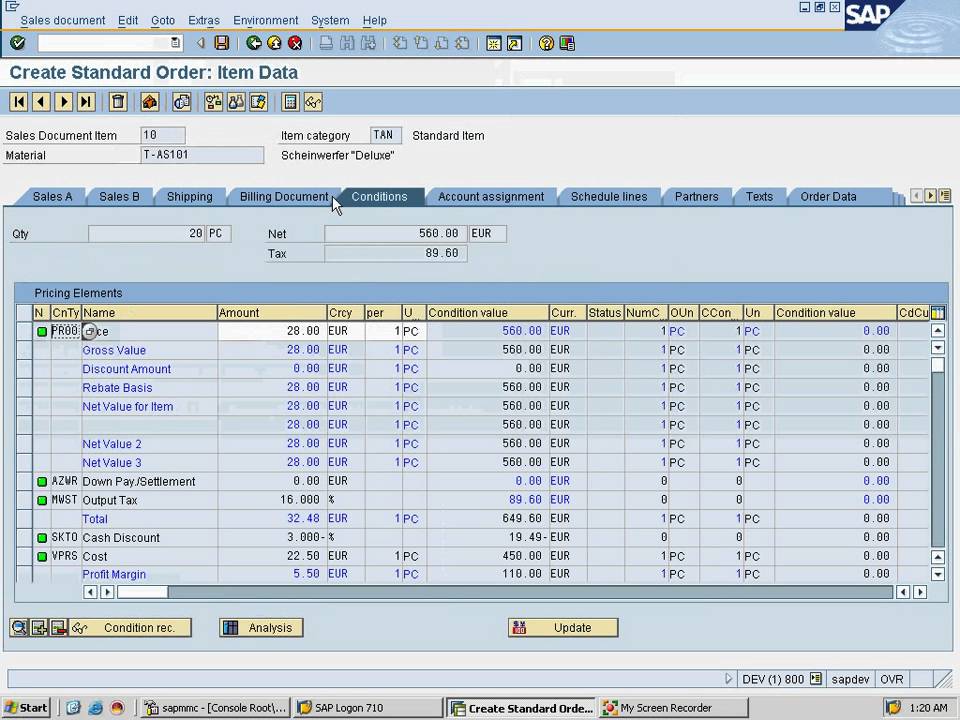This screenshot has width=960, height=720.
Task: Click the condition detail magnifier icon
Action: point(18,628)
